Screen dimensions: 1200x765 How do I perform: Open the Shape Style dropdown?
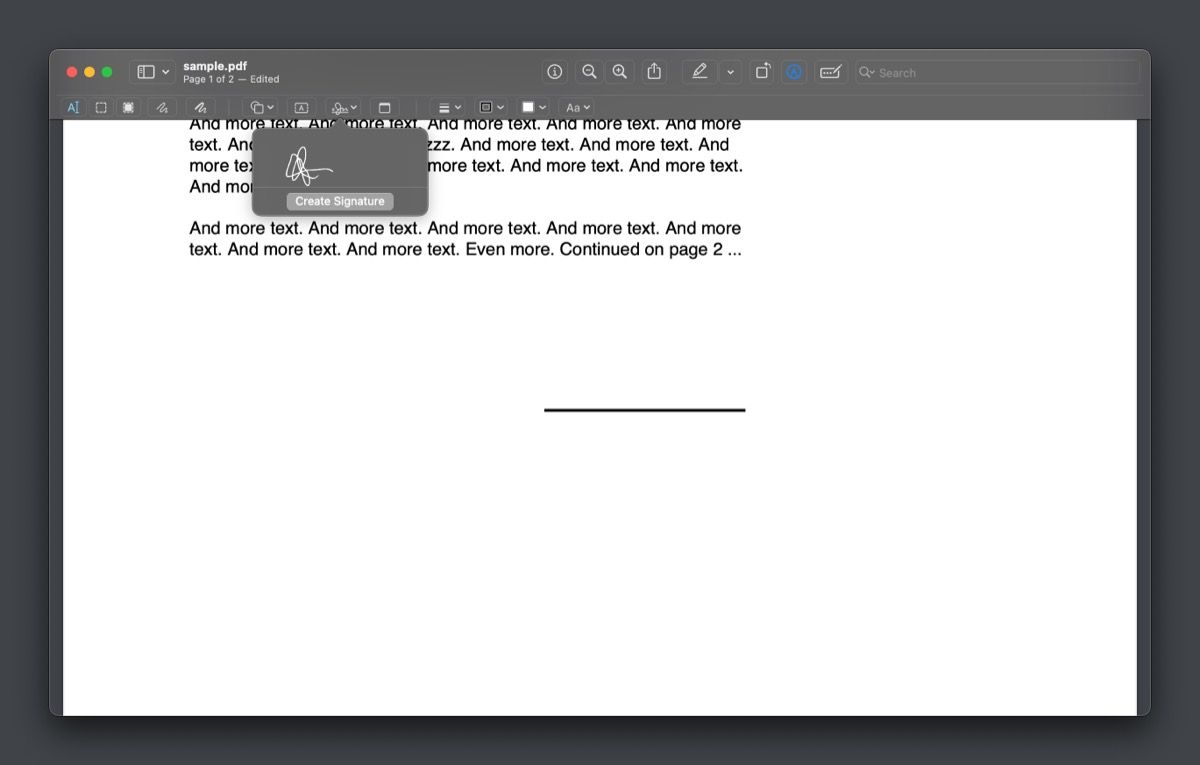448,107
